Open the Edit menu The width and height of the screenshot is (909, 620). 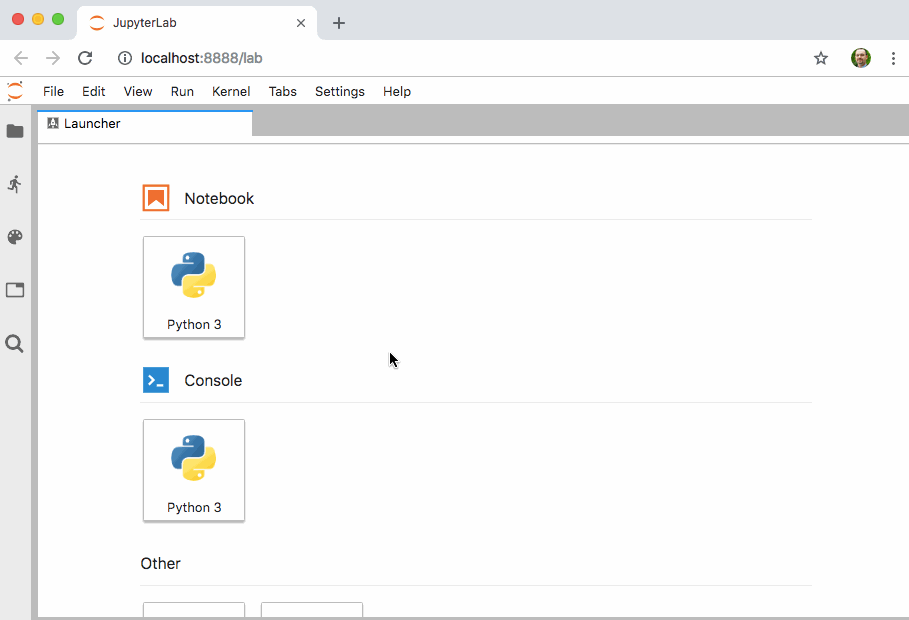(x=93, y=92)
